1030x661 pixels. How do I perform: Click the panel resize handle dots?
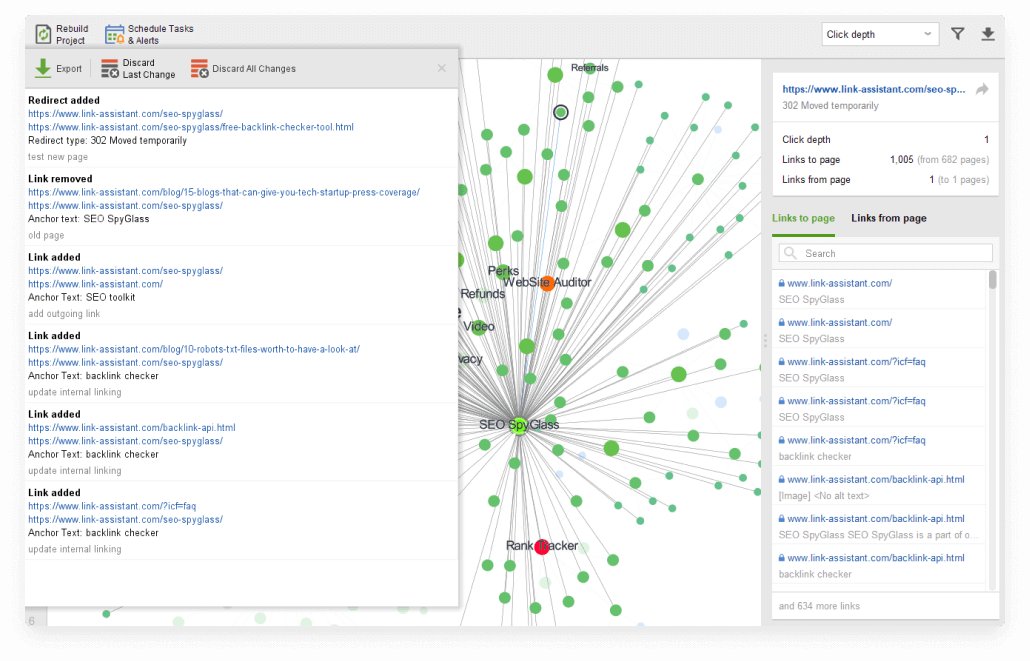pyautogui.click(x=765, y=341)
